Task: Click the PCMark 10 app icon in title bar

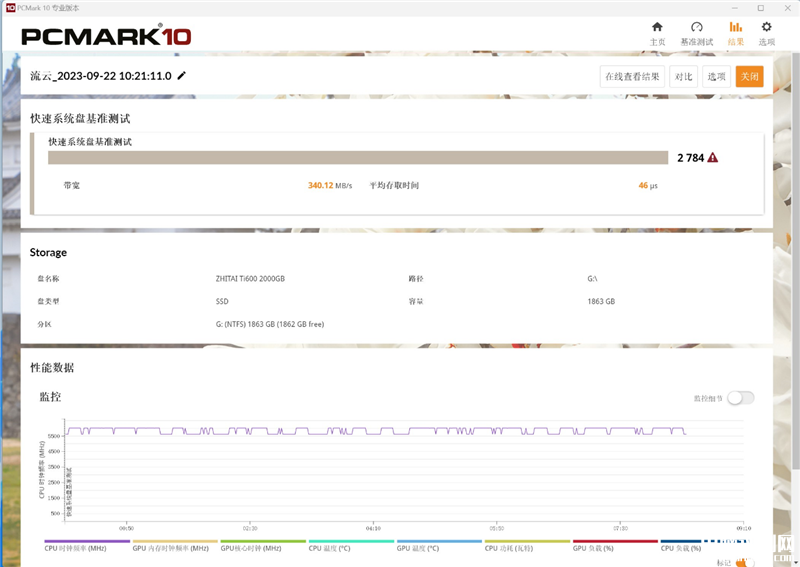Action: click(x=10, y=8)
